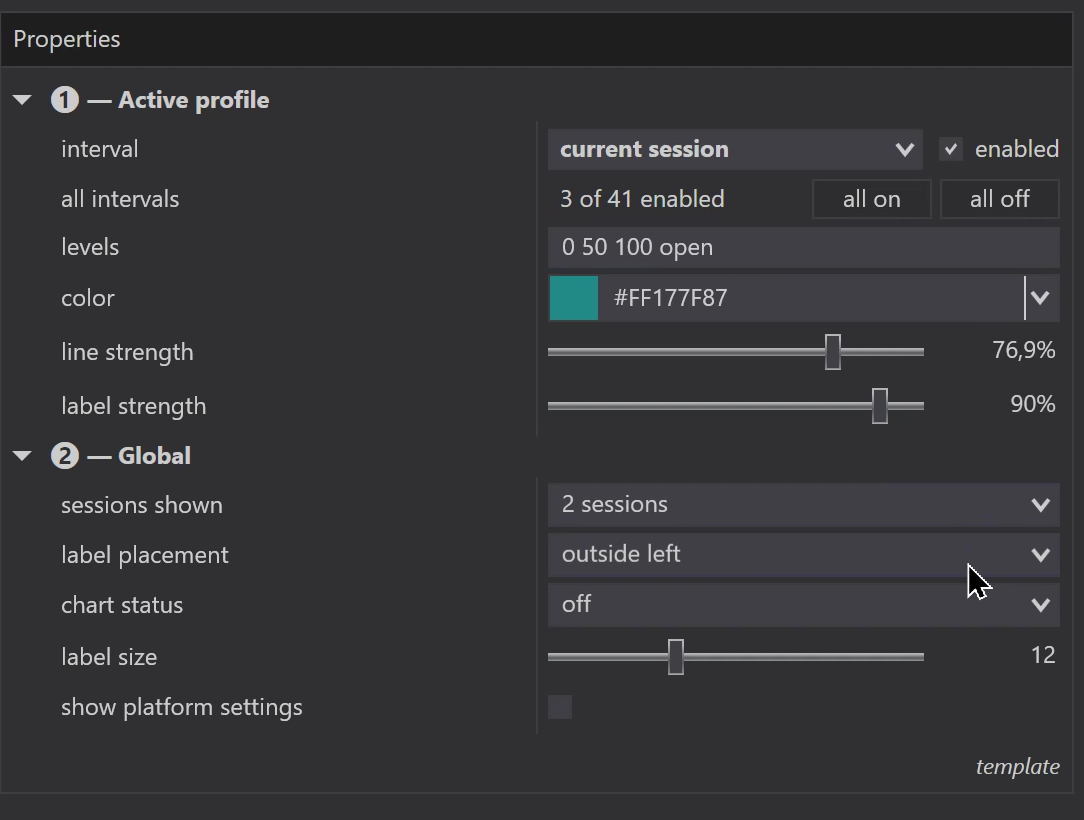Open the label placement dropdown
1084x820 pixels.
coord(803,555)
